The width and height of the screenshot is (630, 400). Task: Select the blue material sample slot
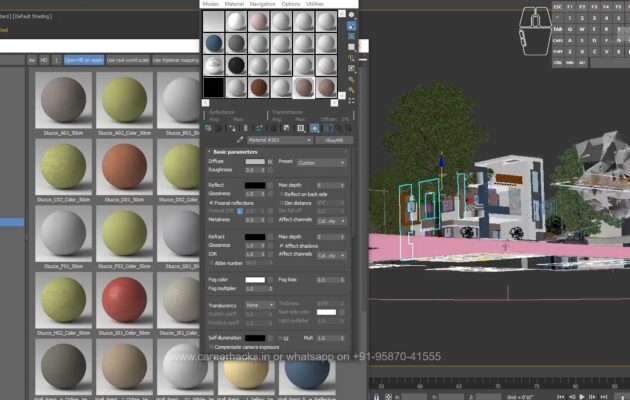click(x=213, y=43)
